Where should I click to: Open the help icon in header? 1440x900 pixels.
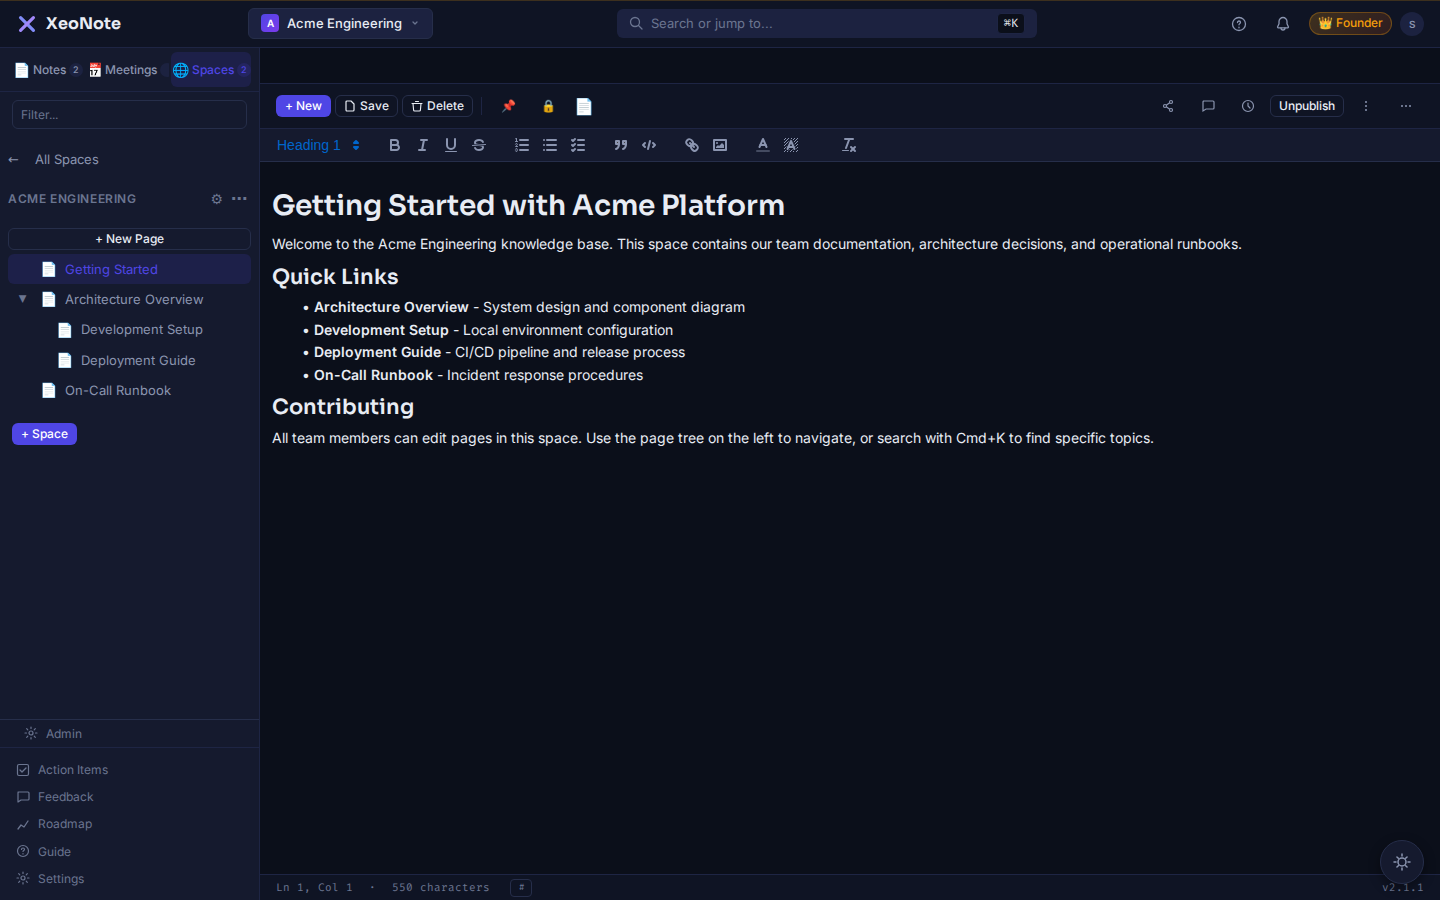[1239, 24]
